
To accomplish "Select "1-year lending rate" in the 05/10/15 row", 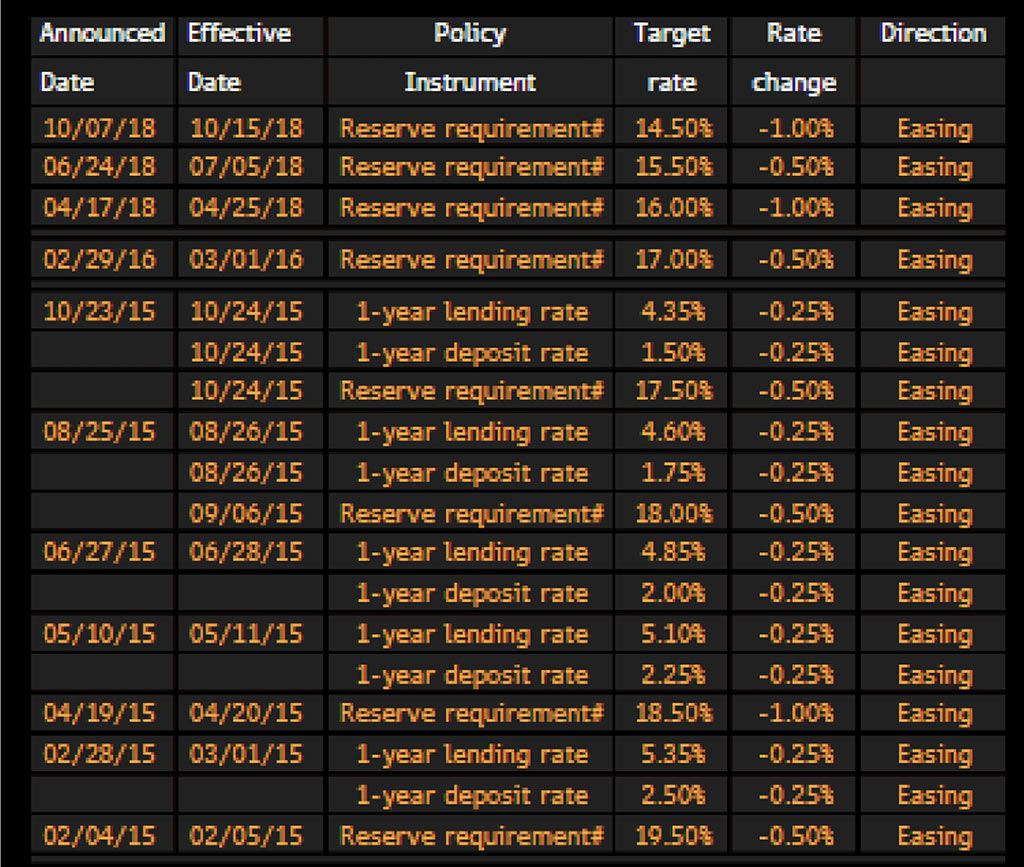I will 472,635.
